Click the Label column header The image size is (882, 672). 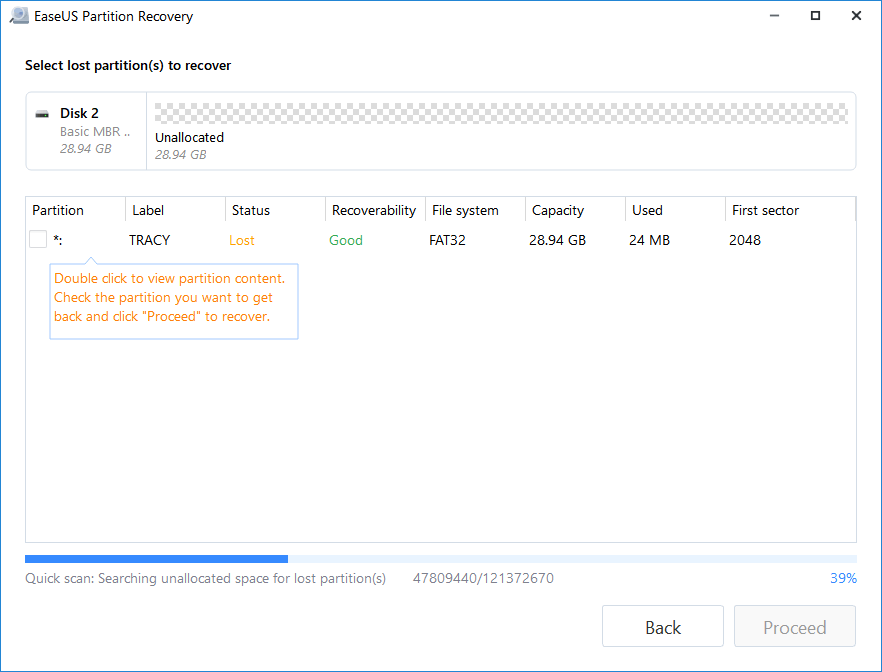click(148, 210)
